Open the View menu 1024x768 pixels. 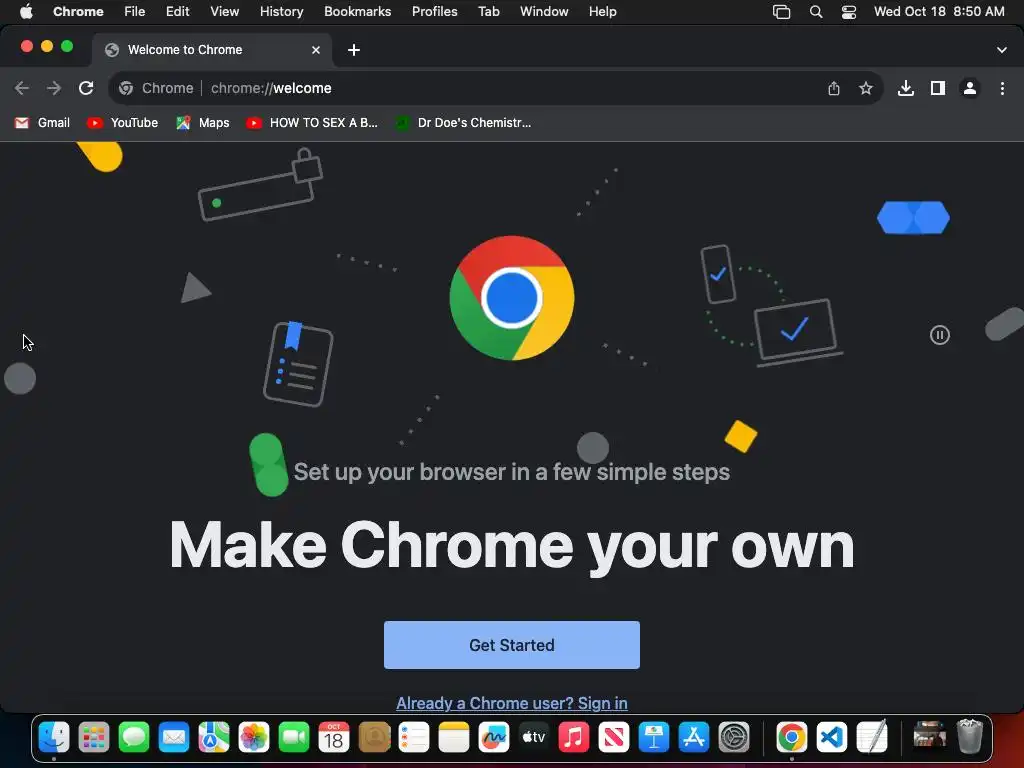(x=225, y=12)
